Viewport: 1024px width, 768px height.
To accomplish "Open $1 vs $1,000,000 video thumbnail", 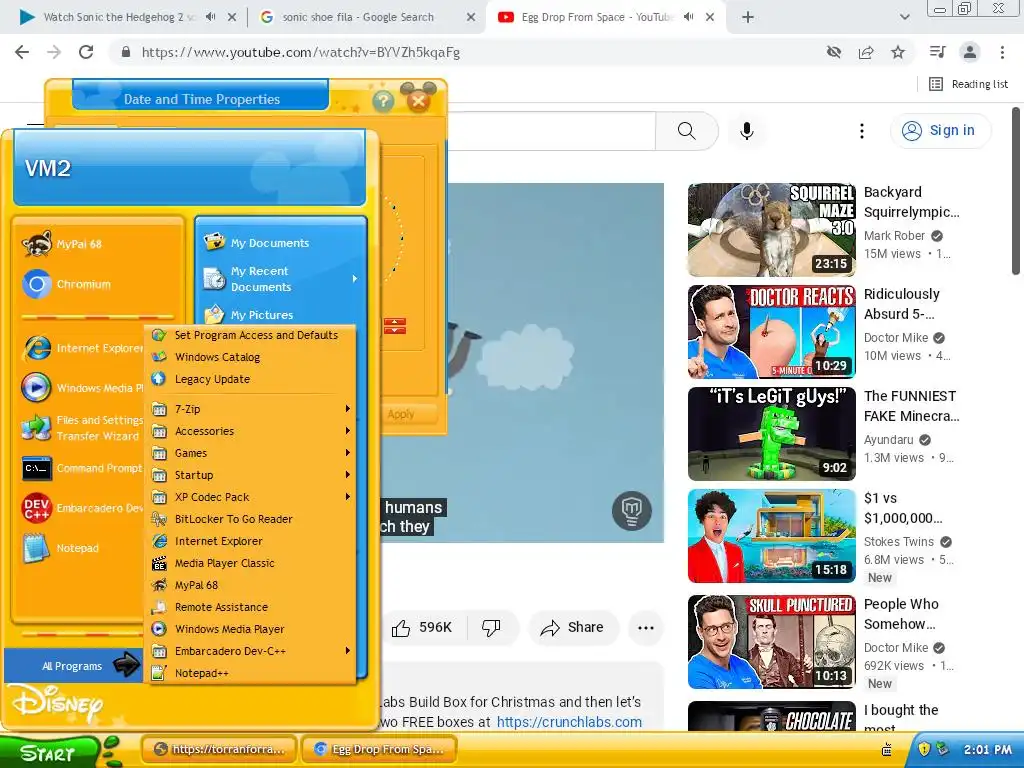I will point(771,536).
